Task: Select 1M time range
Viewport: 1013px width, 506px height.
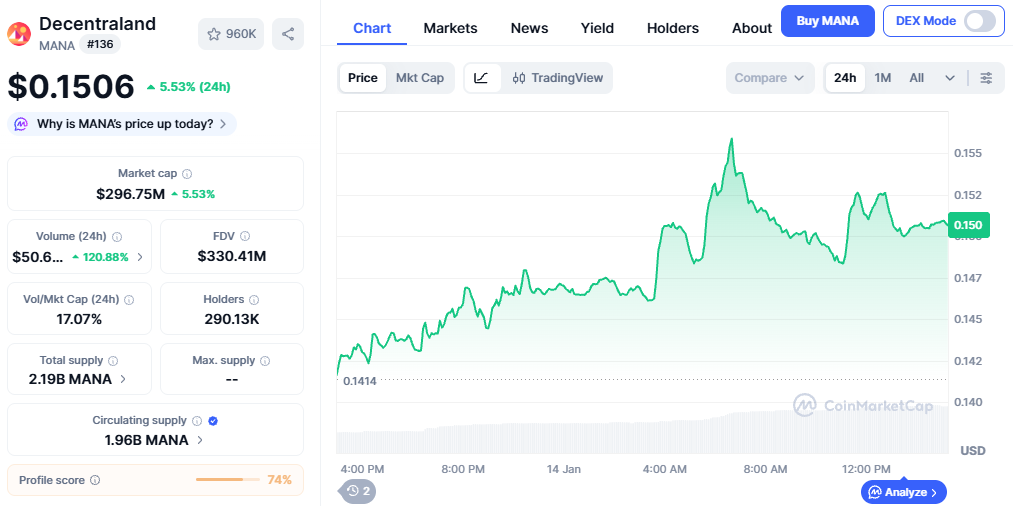Action: click(882, 78)
